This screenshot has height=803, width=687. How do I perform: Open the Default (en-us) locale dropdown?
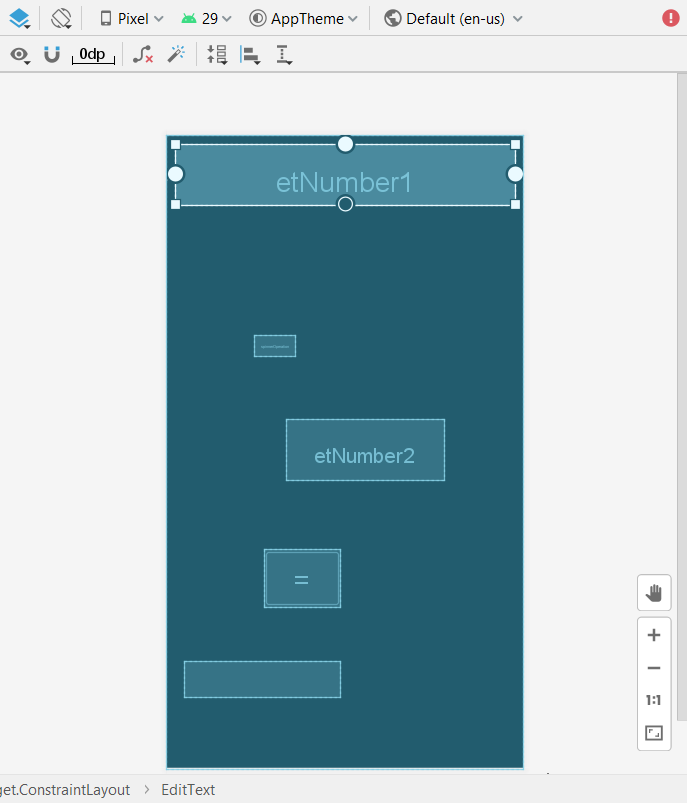pos(453,18)
